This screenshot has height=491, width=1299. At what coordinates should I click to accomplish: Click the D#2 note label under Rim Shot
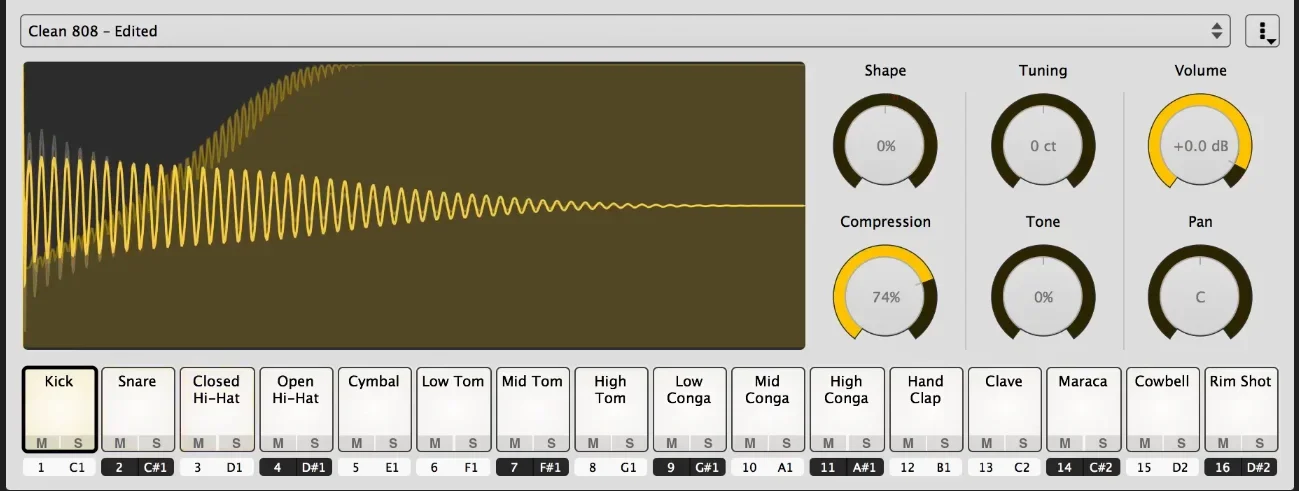[1259, 466]
